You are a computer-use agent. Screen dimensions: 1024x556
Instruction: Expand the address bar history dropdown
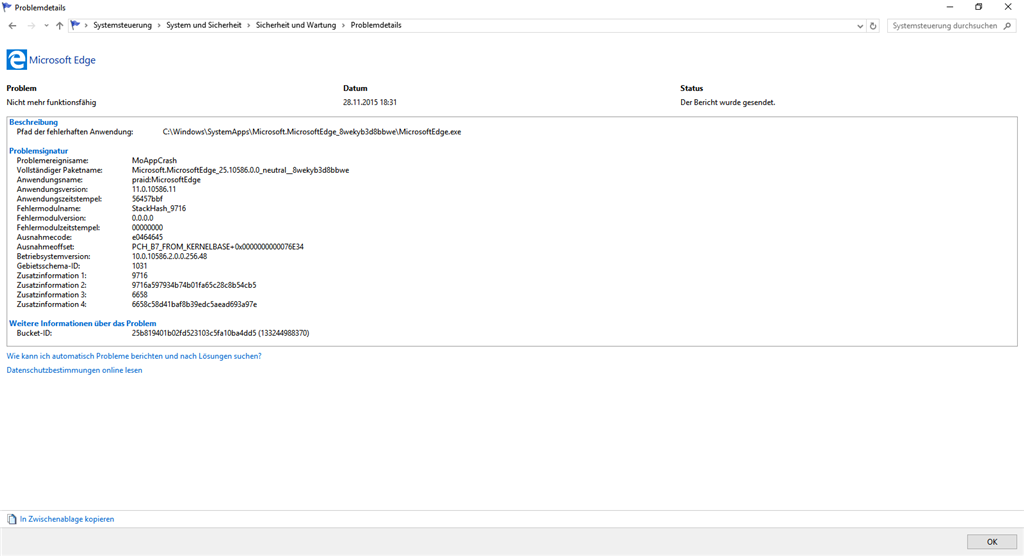coord(859,26)
